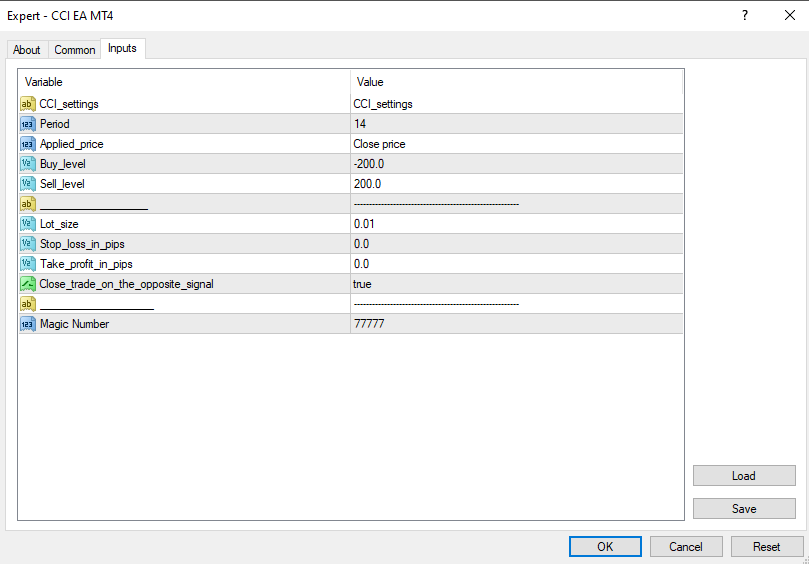Switch to the Common tab

[x=75, y=50]
